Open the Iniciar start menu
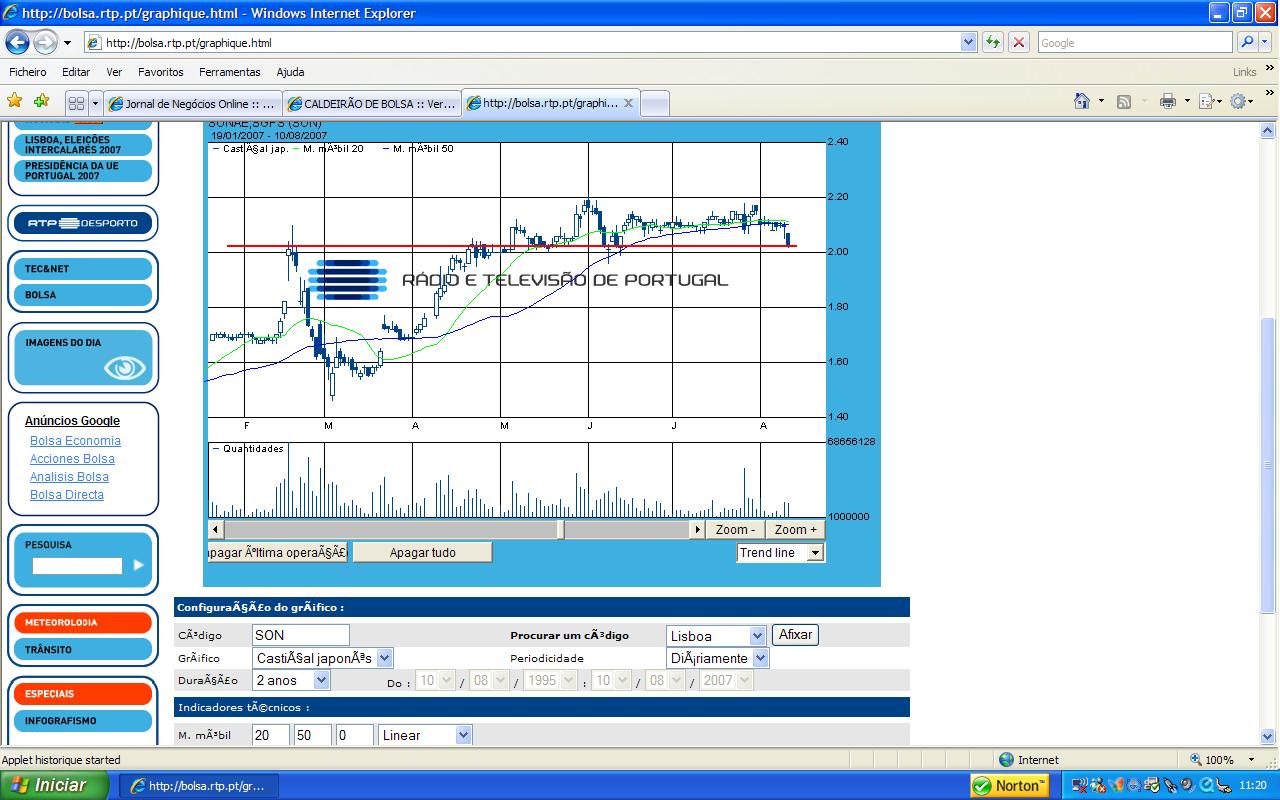 pos(54,785)
